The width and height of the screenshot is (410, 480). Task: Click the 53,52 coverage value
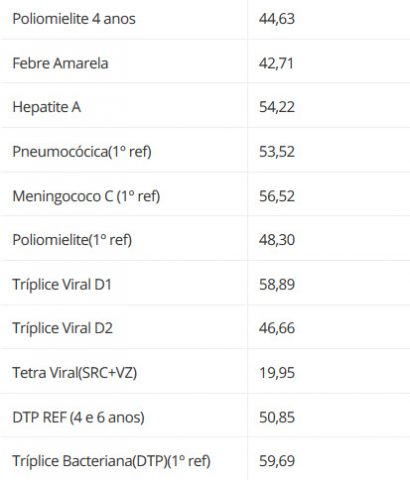[x=277, y=152]
